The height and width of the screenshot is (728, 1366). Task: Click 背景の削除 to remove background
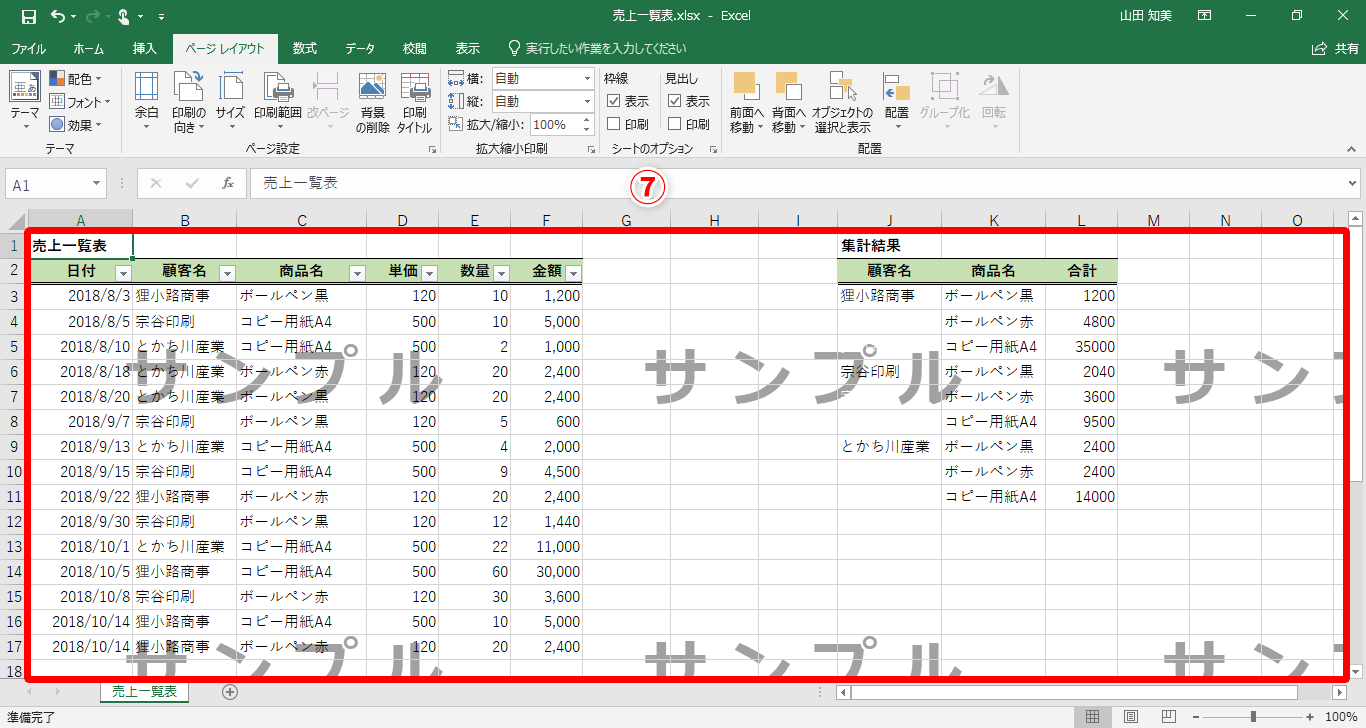[x=373, y=100]
